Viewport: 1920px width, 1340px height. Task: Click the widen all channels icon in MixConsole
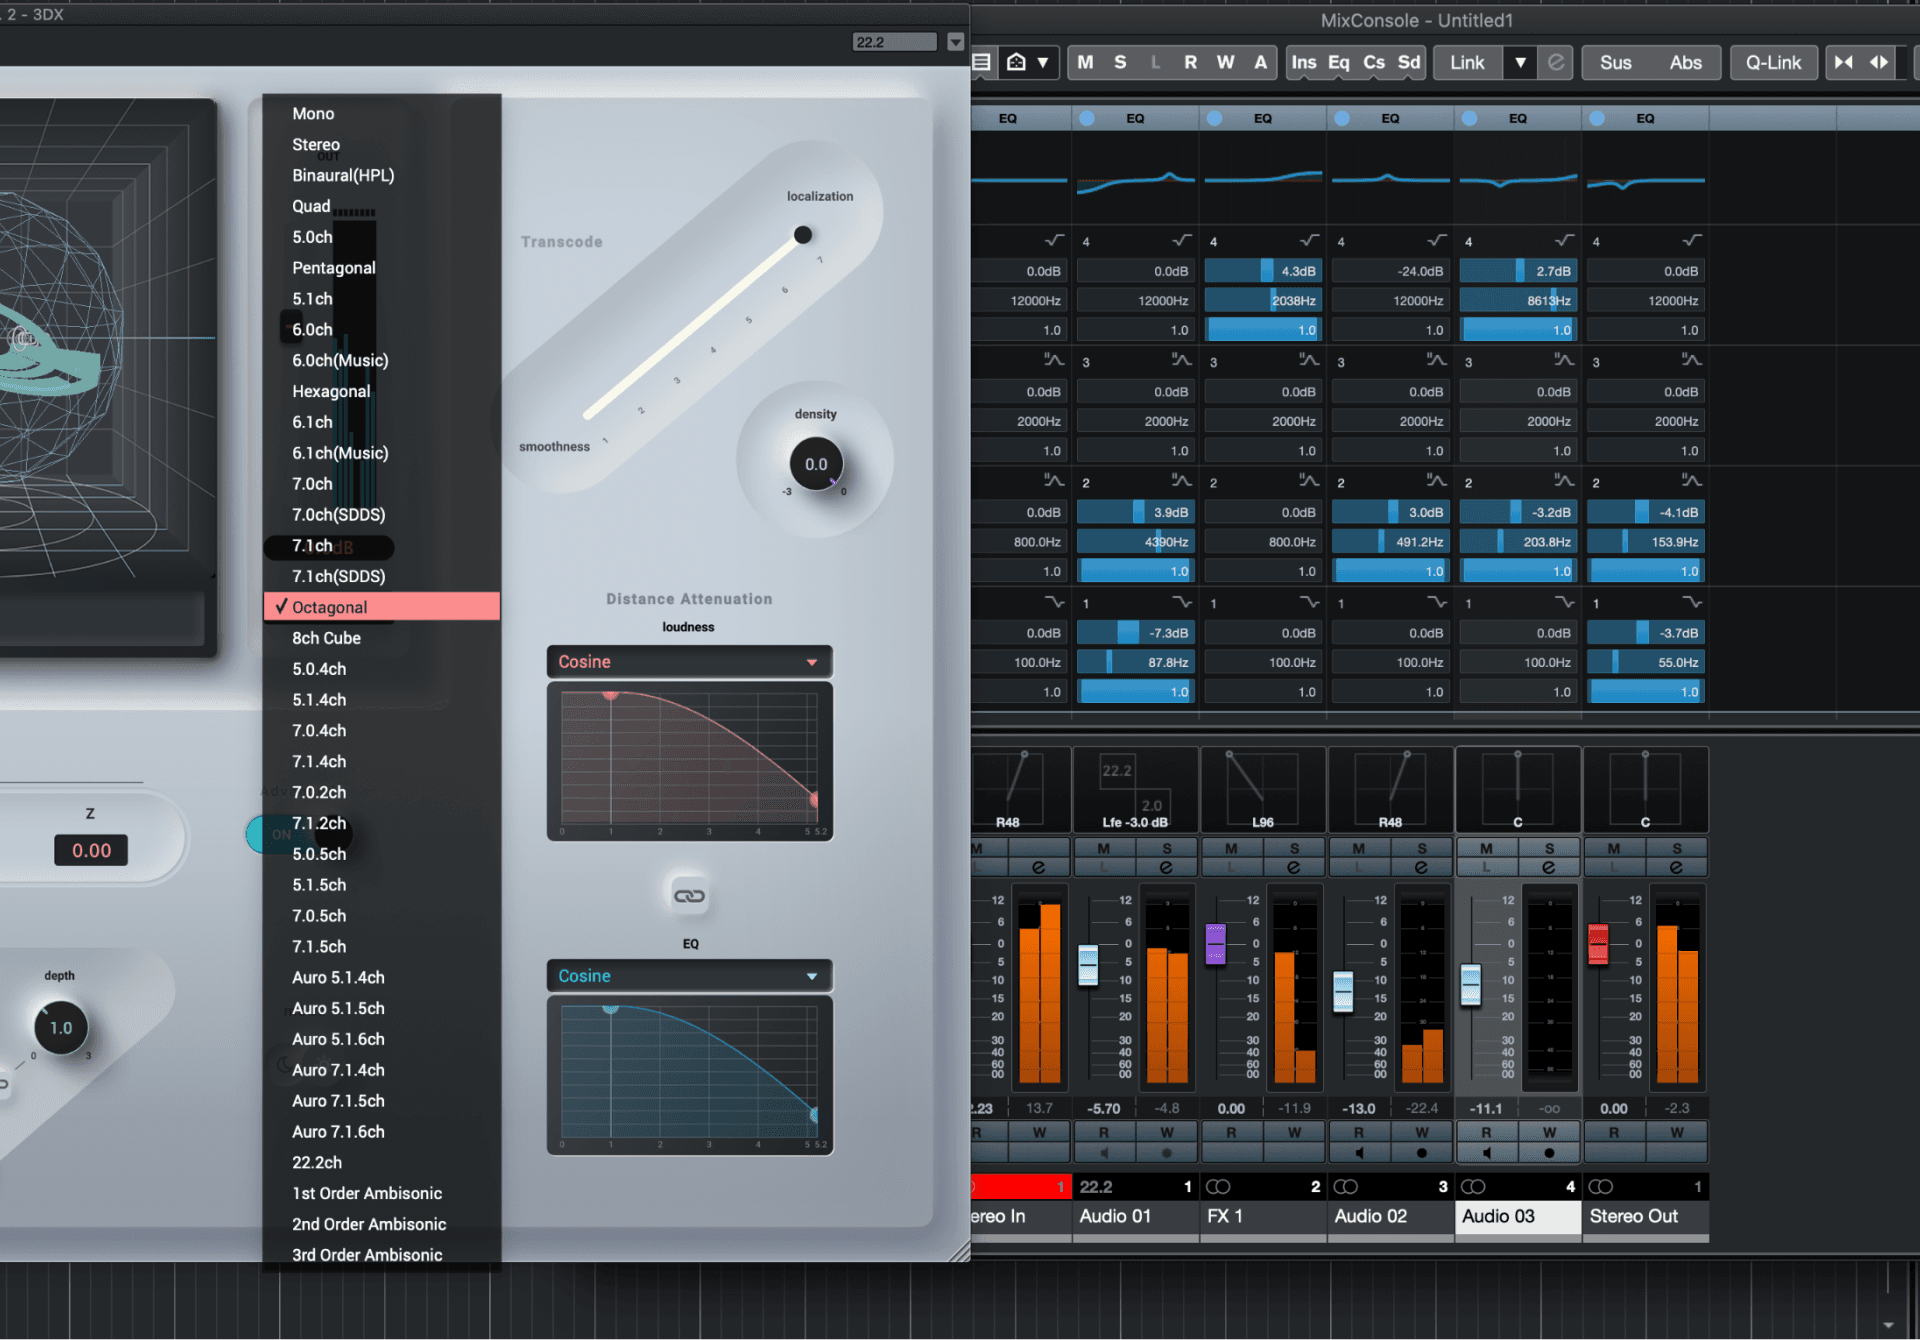click(1879, 62)
